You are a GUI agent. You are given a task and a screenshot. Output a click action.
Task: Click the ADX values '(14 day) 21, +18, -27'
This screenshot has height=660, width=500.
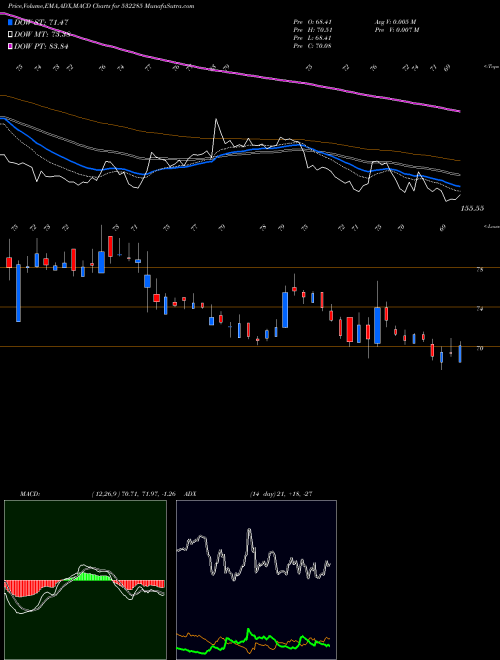click(281, 494)
